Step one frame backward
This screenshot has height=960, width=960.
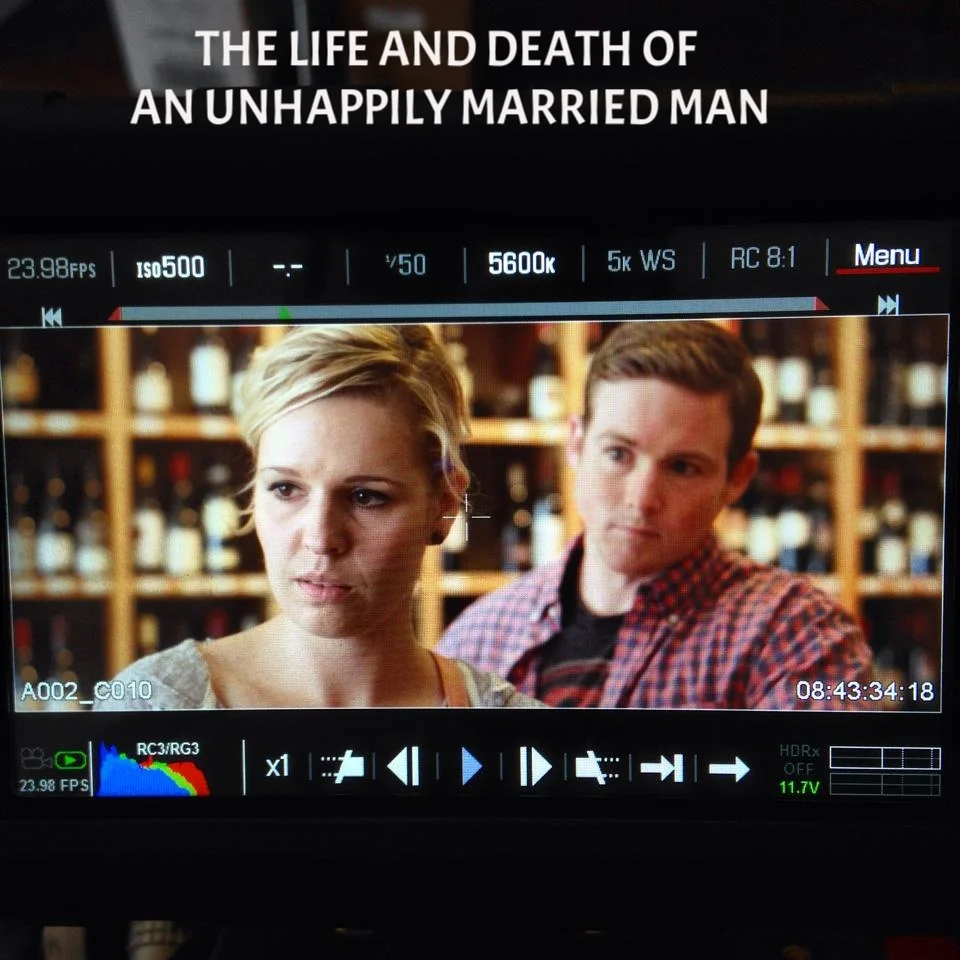tap(404, 766)
